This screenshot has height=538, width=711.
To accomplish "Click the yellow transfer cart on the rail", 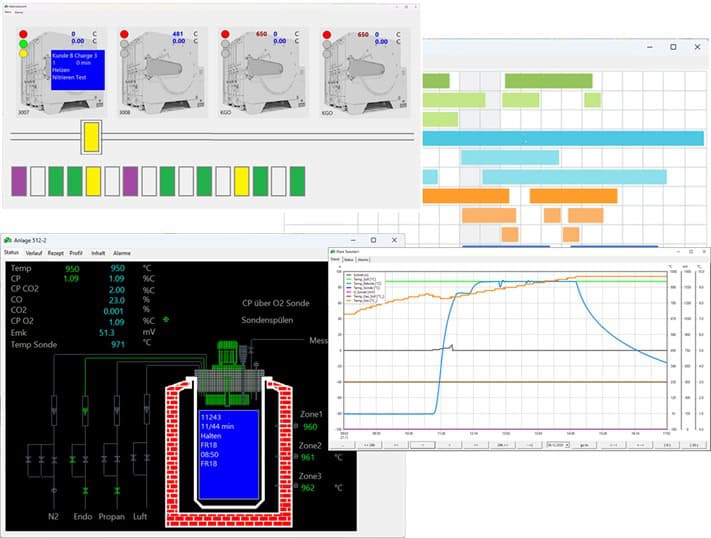I will coord(91,137).
